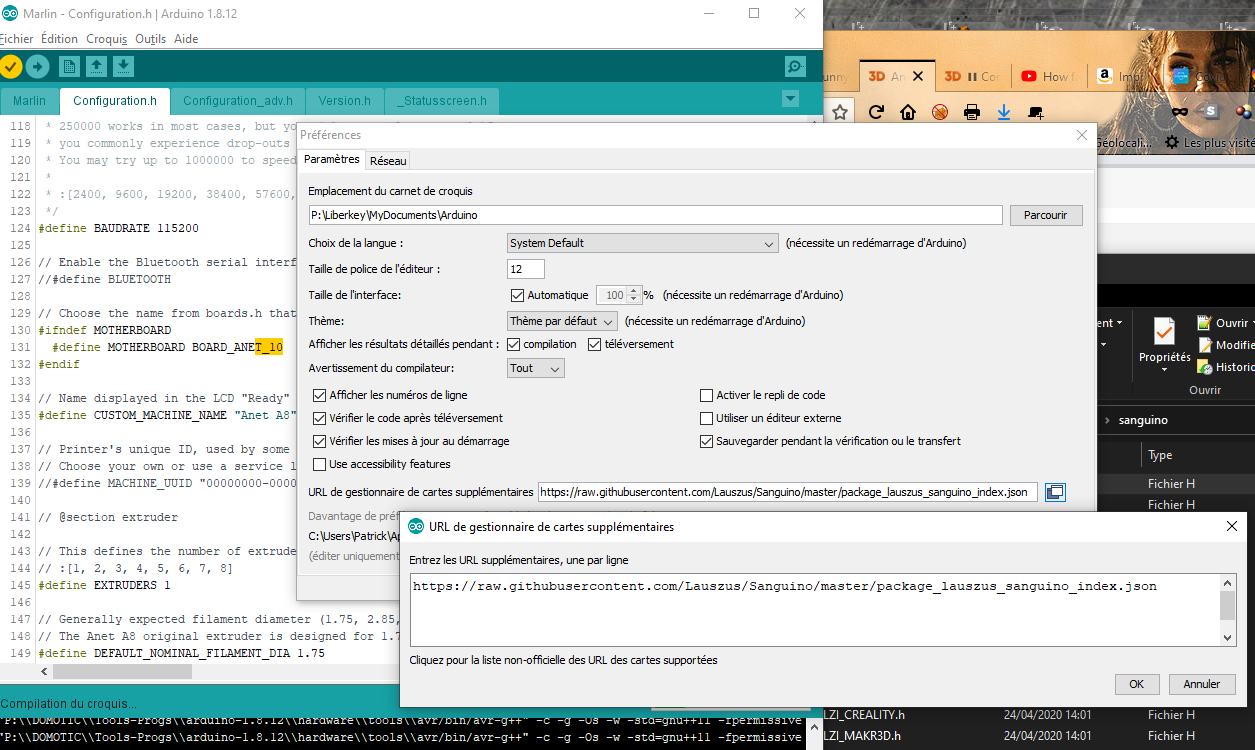
Task: Click the gray S extension icon in browser
Action: pyautogui.click(x=1211, y=112)
